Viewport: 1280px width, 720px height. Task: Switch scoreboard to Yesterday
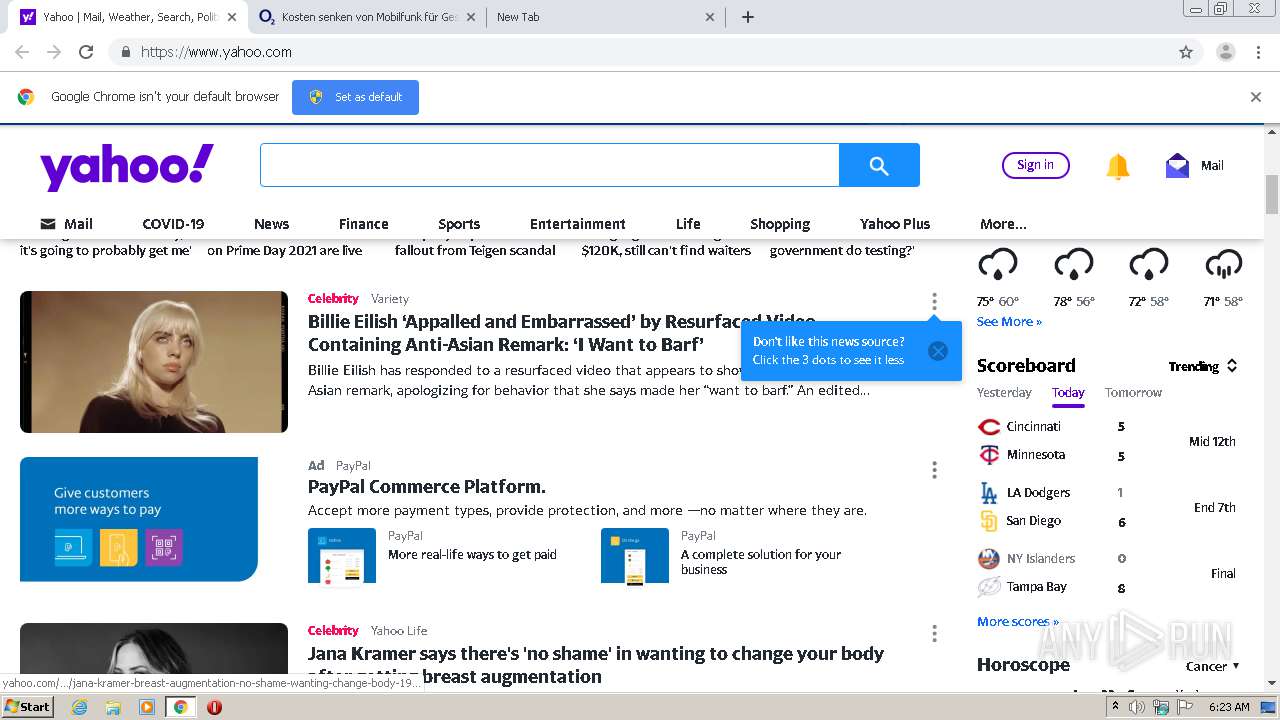click(x=1004, y=393)
